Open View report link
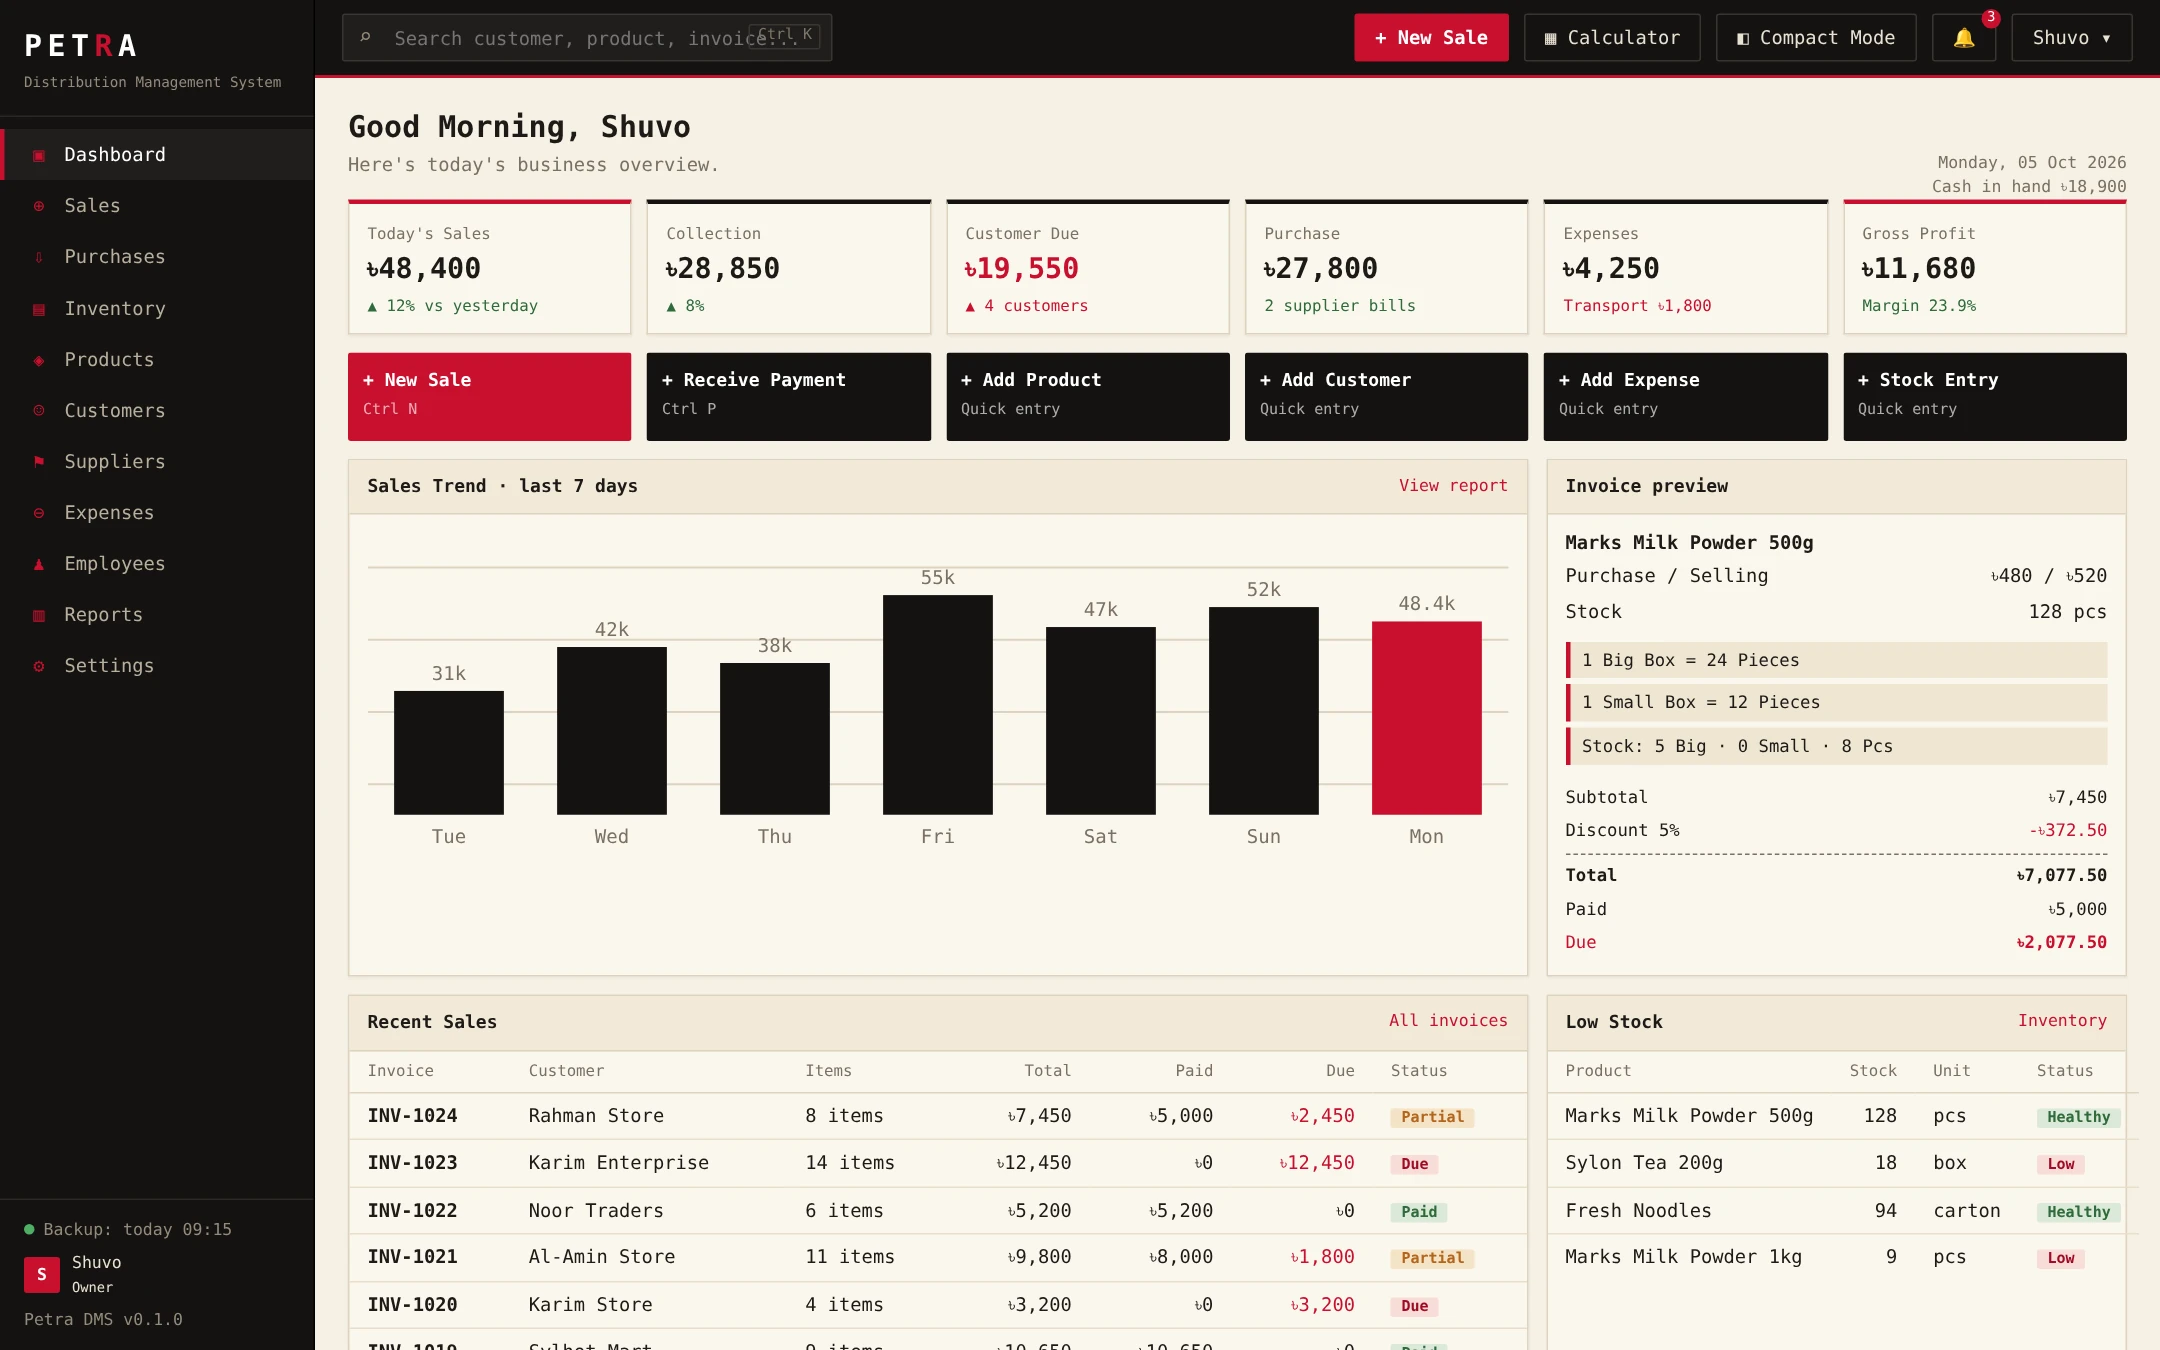Screen dimensions: 2160x1350 click(x=1453, y=486)
